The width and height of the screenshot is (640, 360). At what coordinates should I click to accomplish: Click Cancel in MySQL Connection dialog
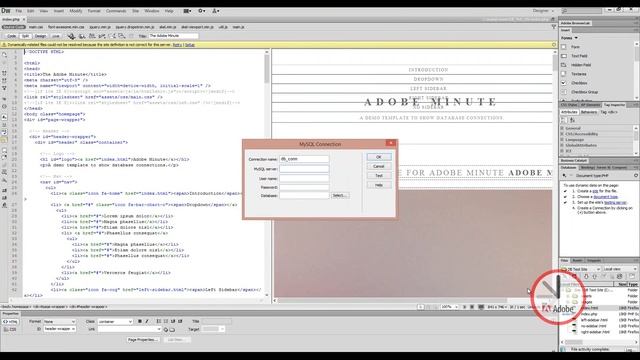coord(378,167)
